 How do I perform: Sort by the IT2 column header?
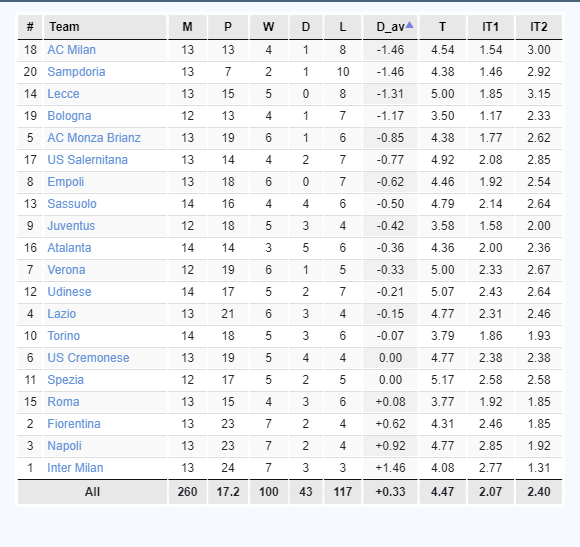click(539, 27)
